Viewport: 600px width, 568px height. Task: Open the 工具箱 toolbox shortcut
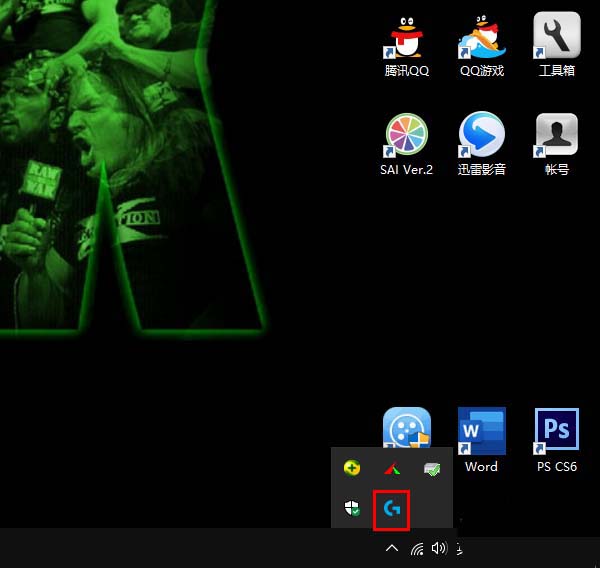pos(557,38)
